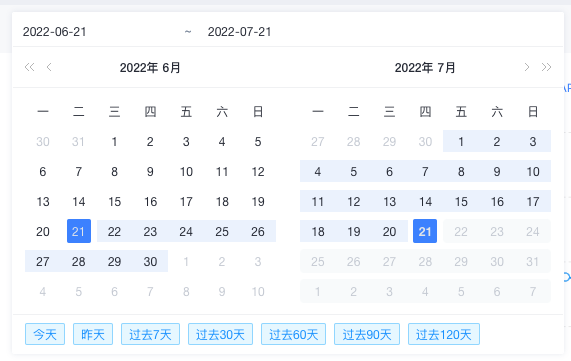Click greyed May 31 in left calendar
571x361 pixels.
(x=79, y=141)
